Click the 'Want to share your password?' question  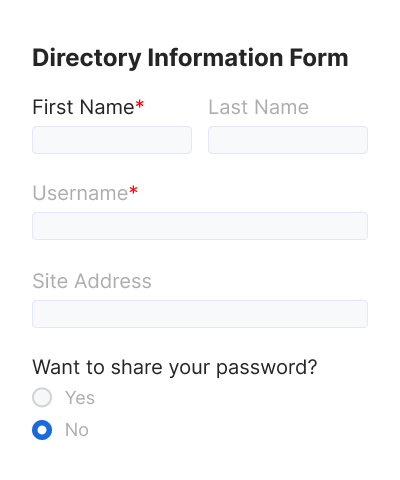175,368
